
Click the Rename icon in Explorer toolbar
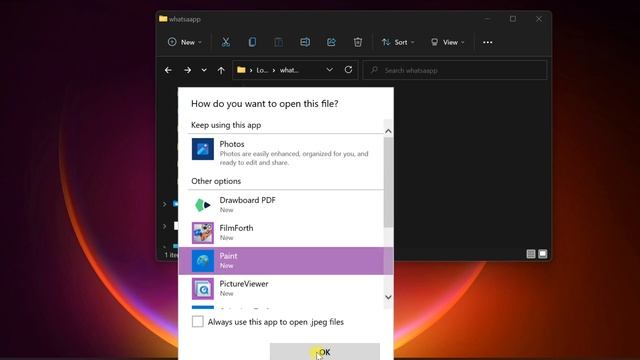(x=305, y=42)
